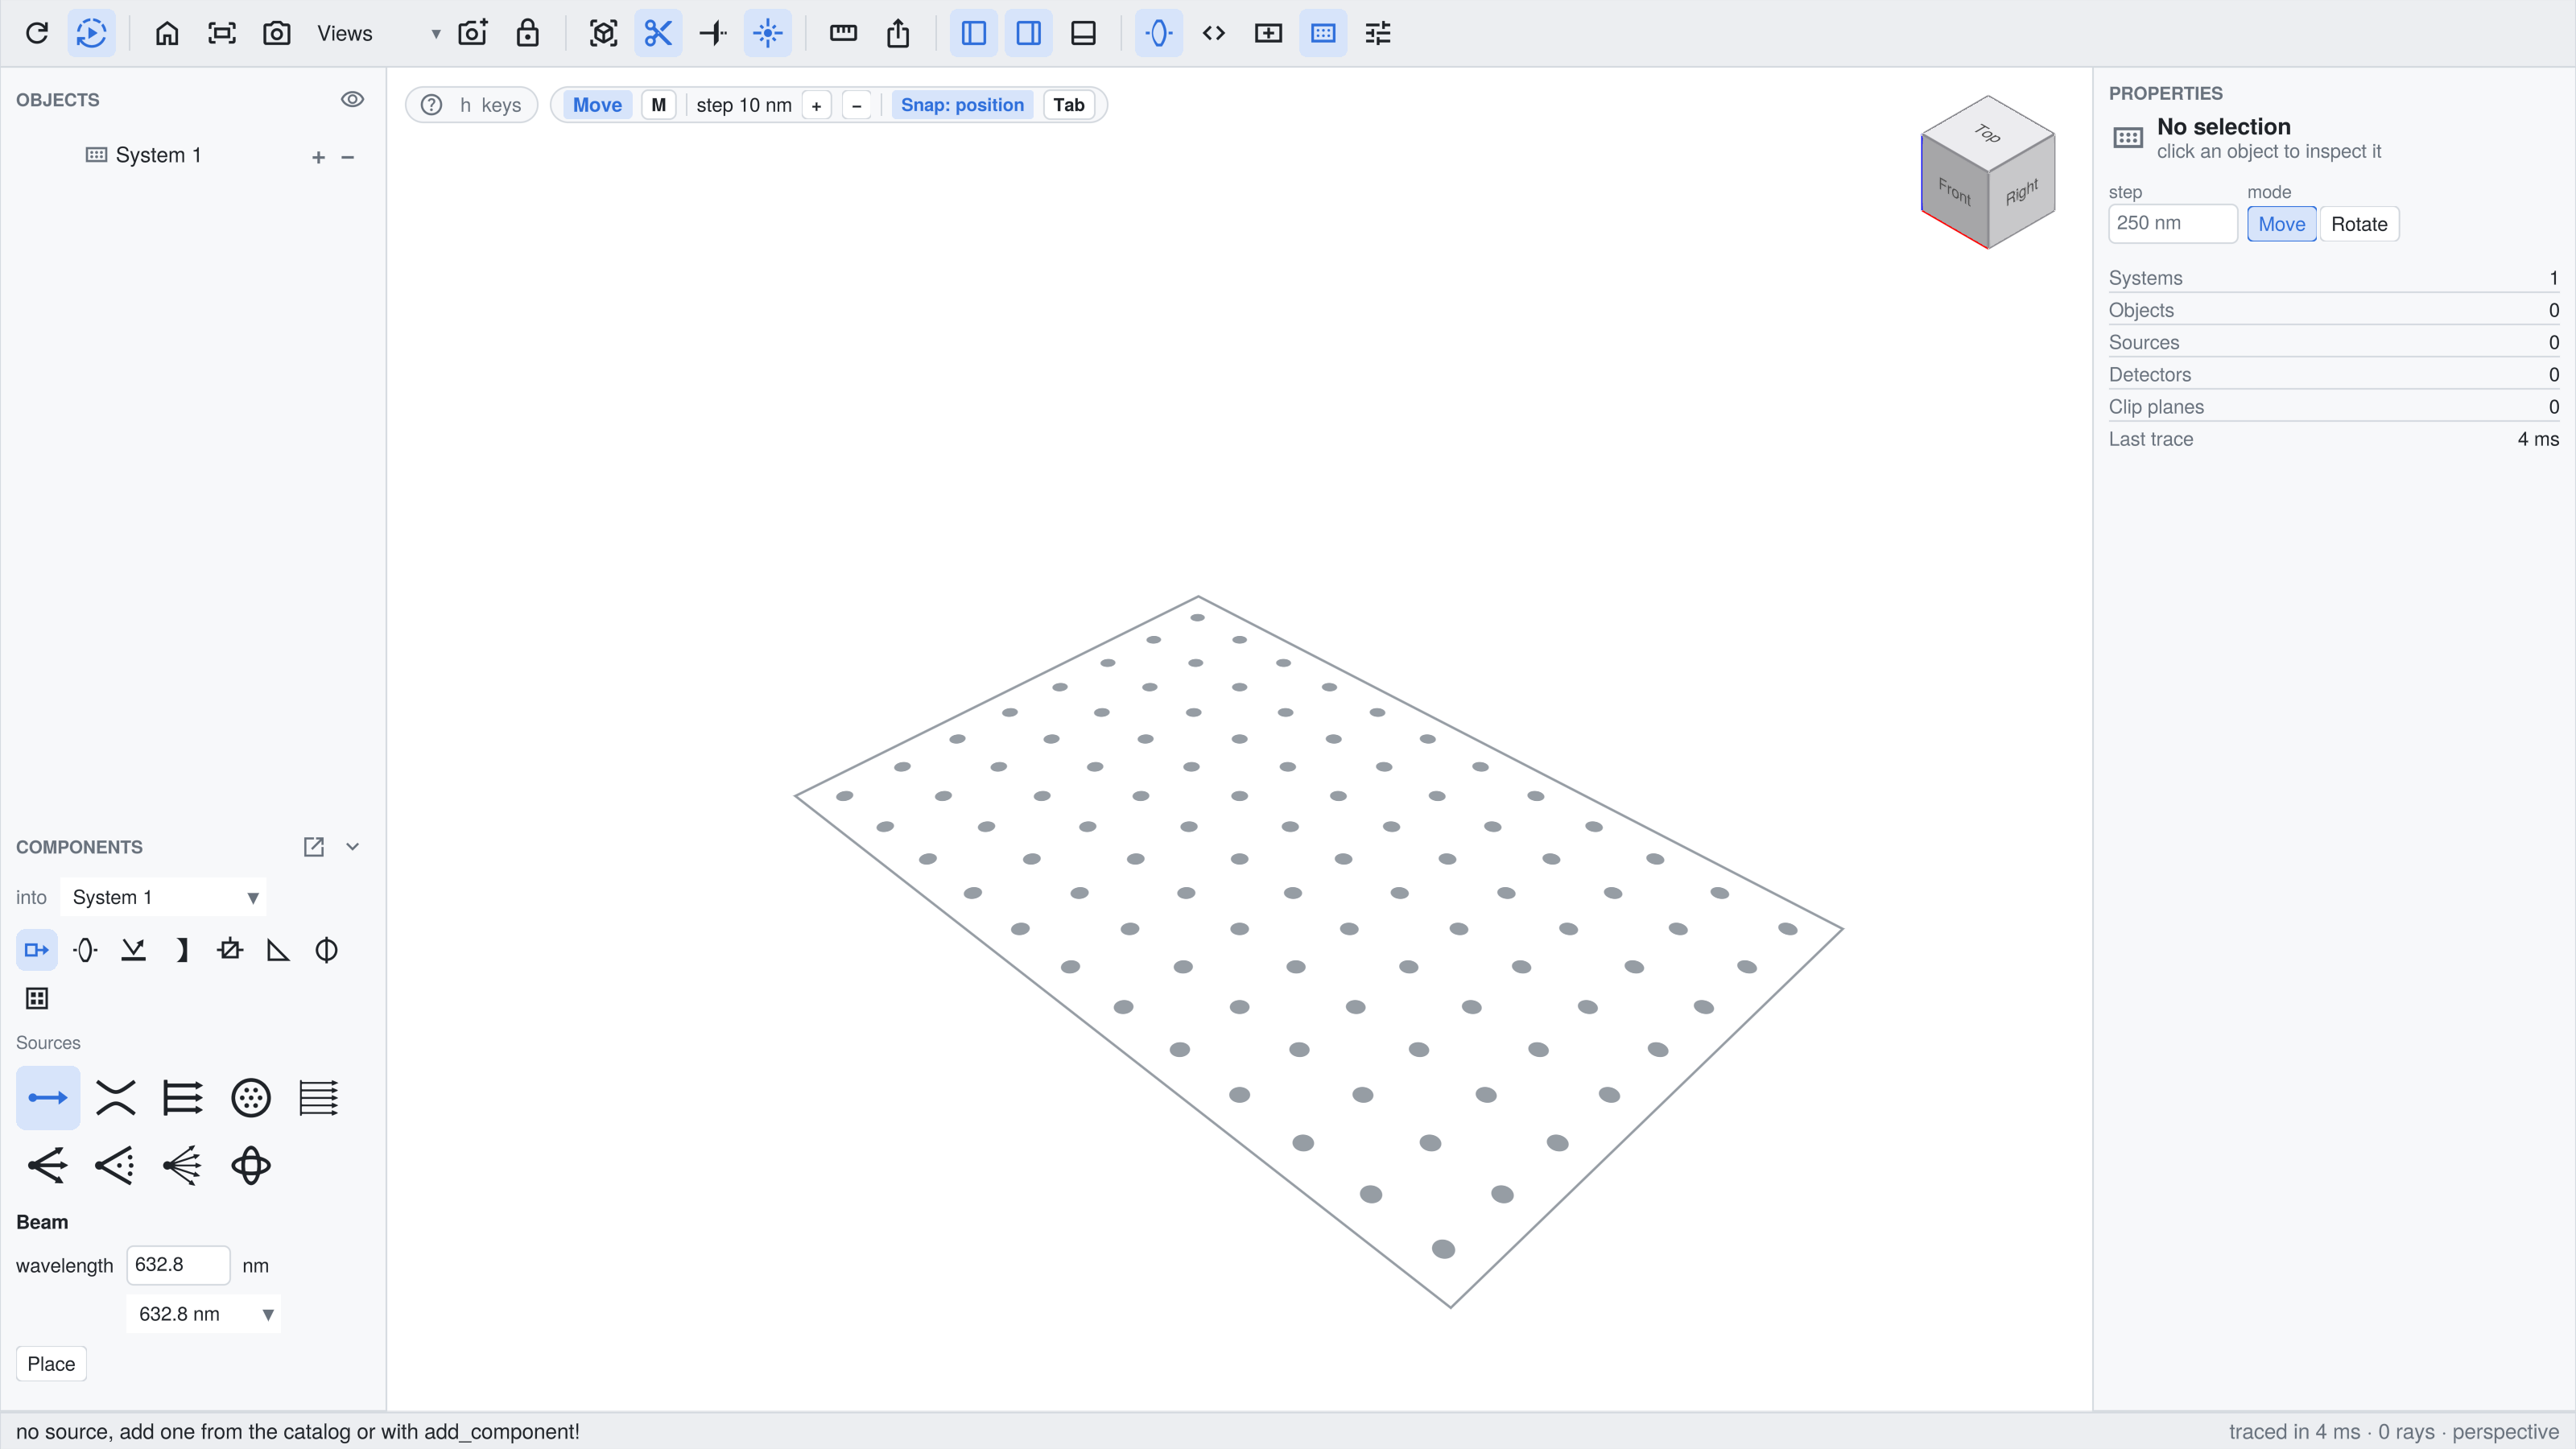Click the reload arrow icon in toolbar
The image size is (2576, 1449).
pyautogui.click(x=37, y=33)
